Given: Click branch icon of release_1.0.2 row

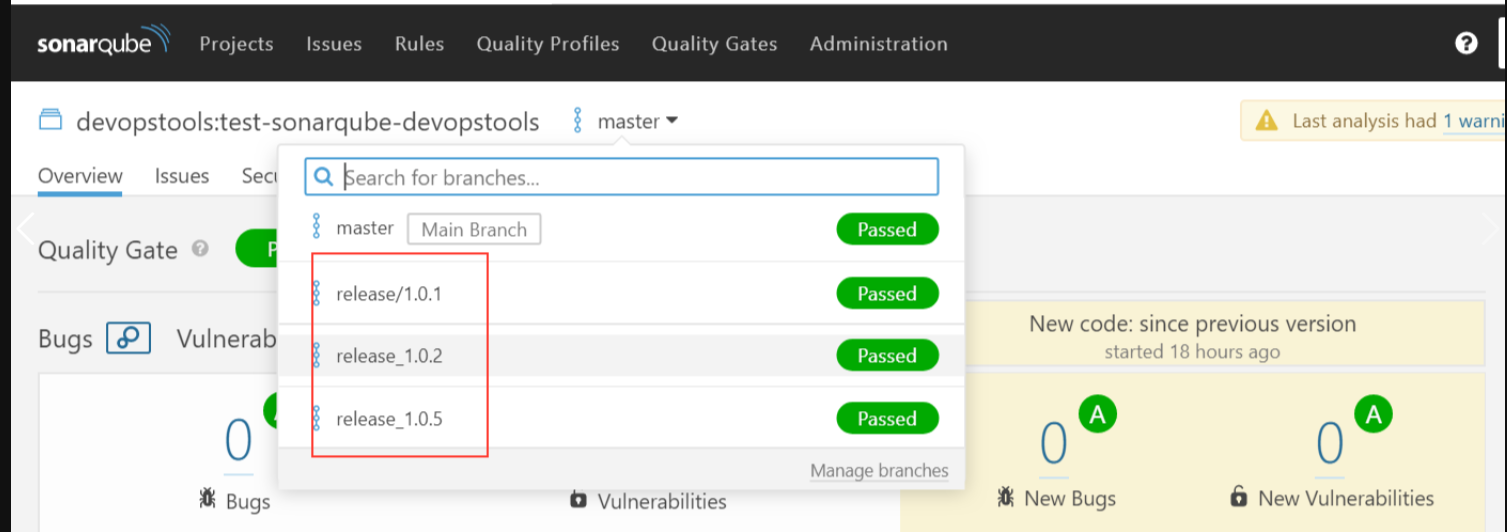Looking at the screenshot, I should pyautogui.click(x=317, y=355).
